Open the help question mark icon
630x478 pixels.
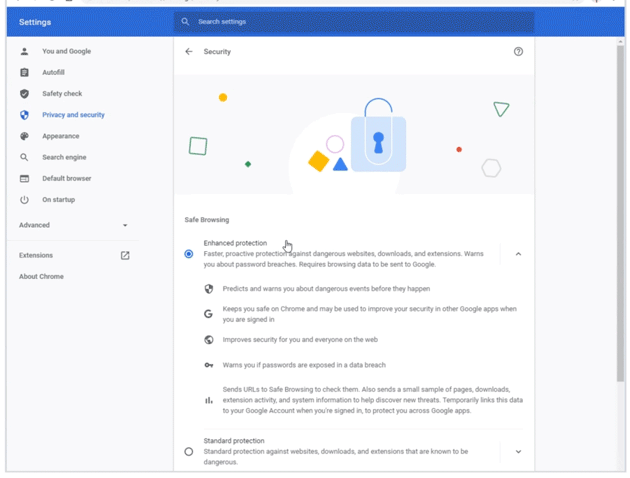tap(518, 52)
